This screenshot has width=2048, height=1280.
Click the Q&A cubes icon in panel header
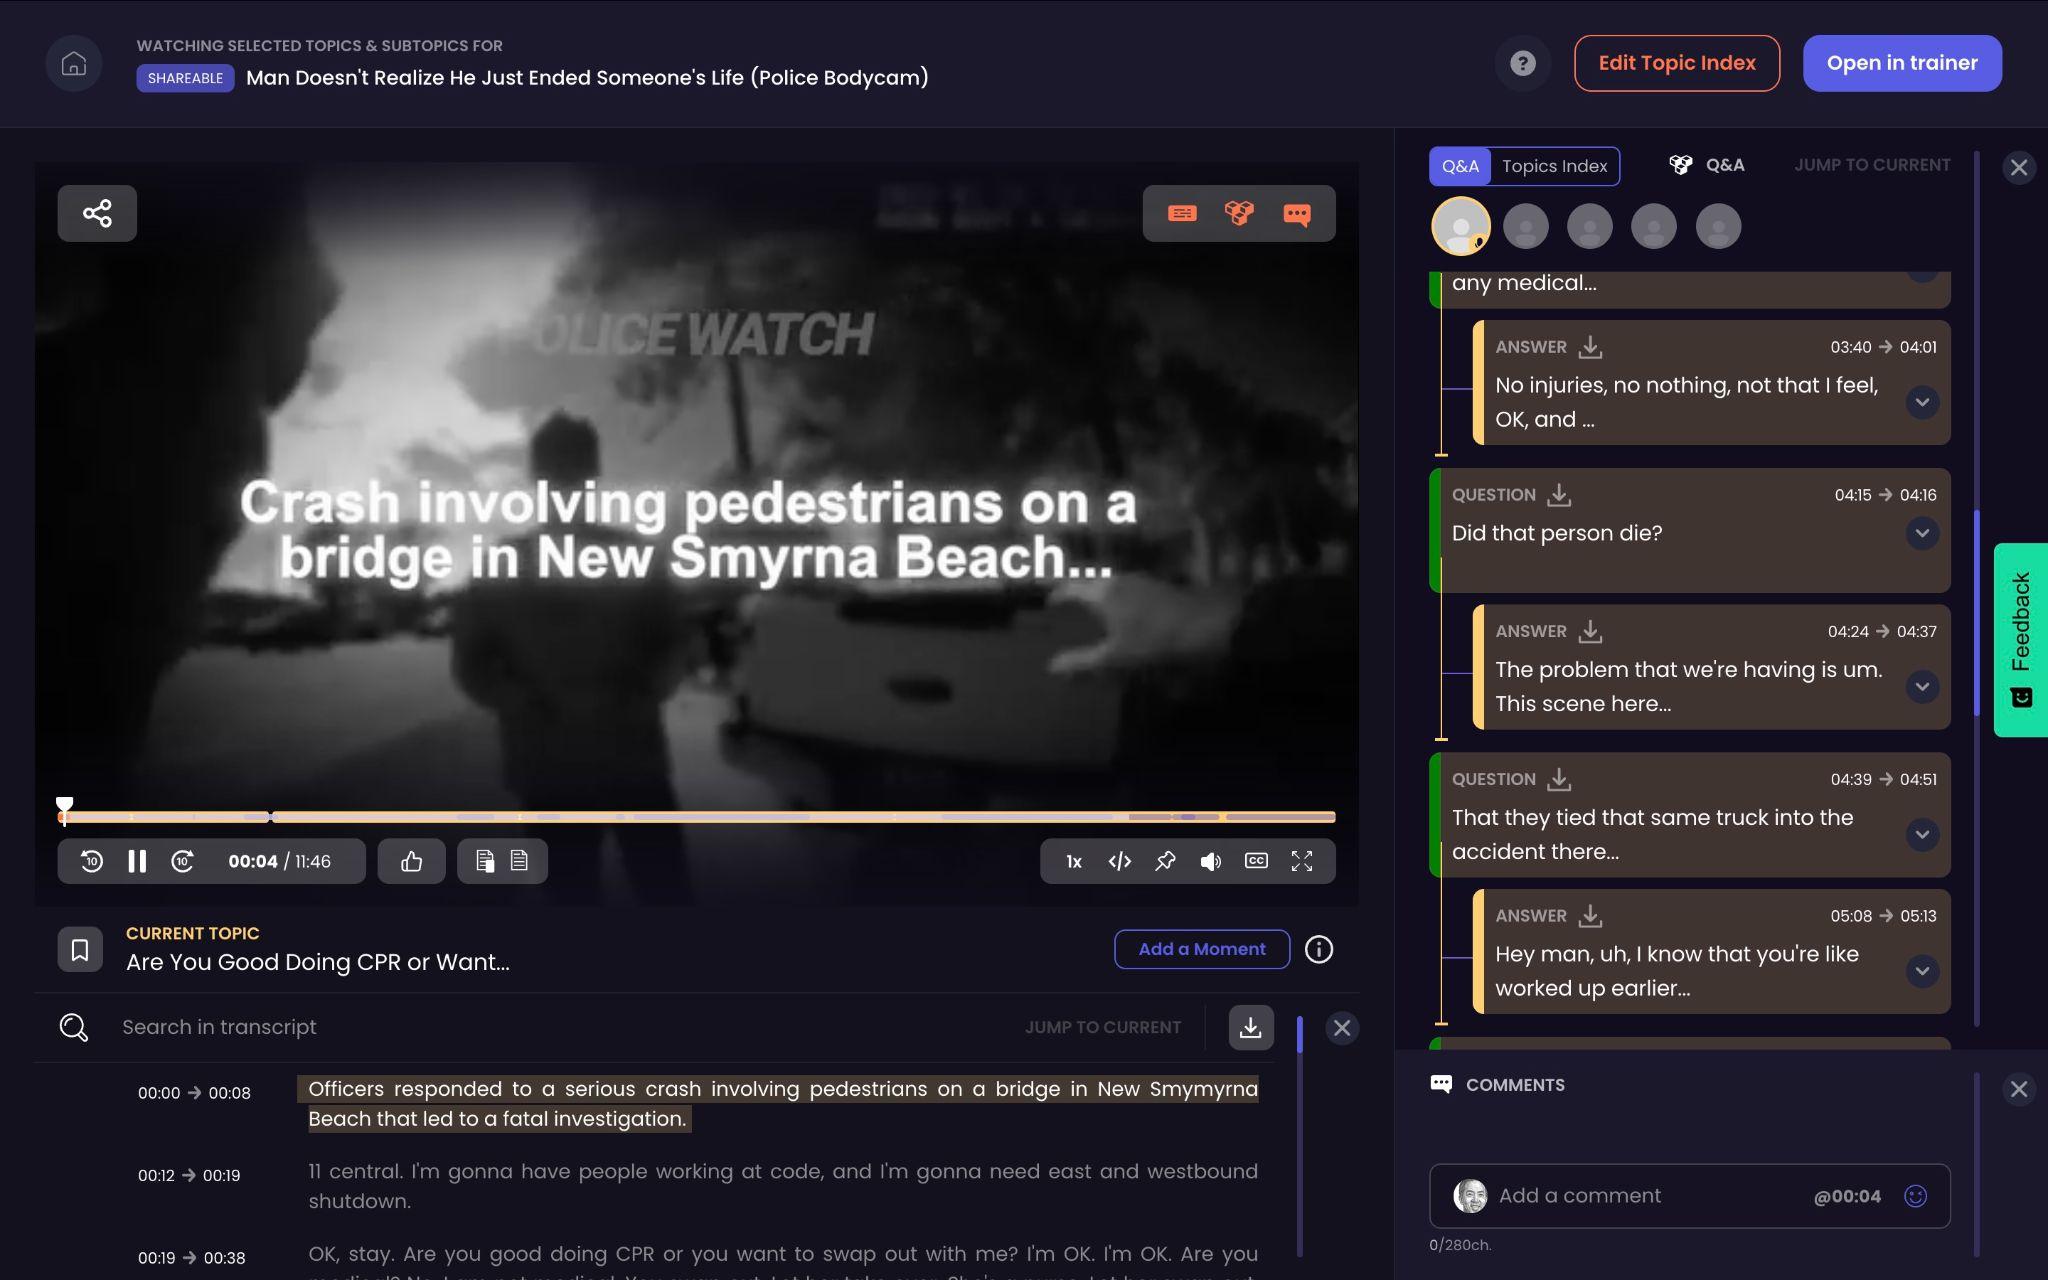[x=1681, y=165]
